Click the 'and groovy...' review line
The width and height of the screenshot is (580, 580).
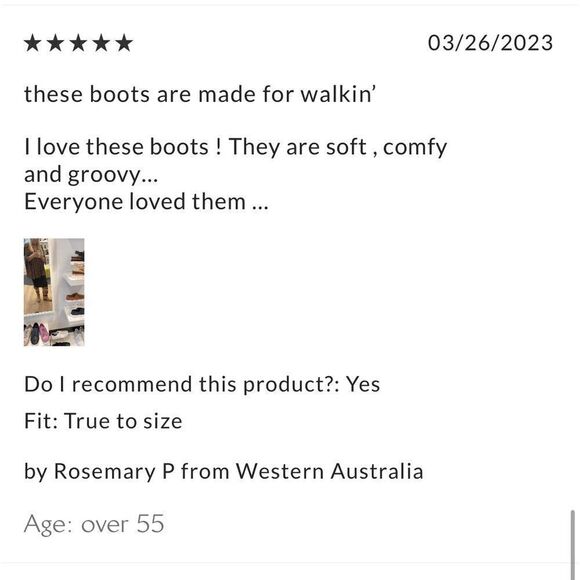(91, 175)
